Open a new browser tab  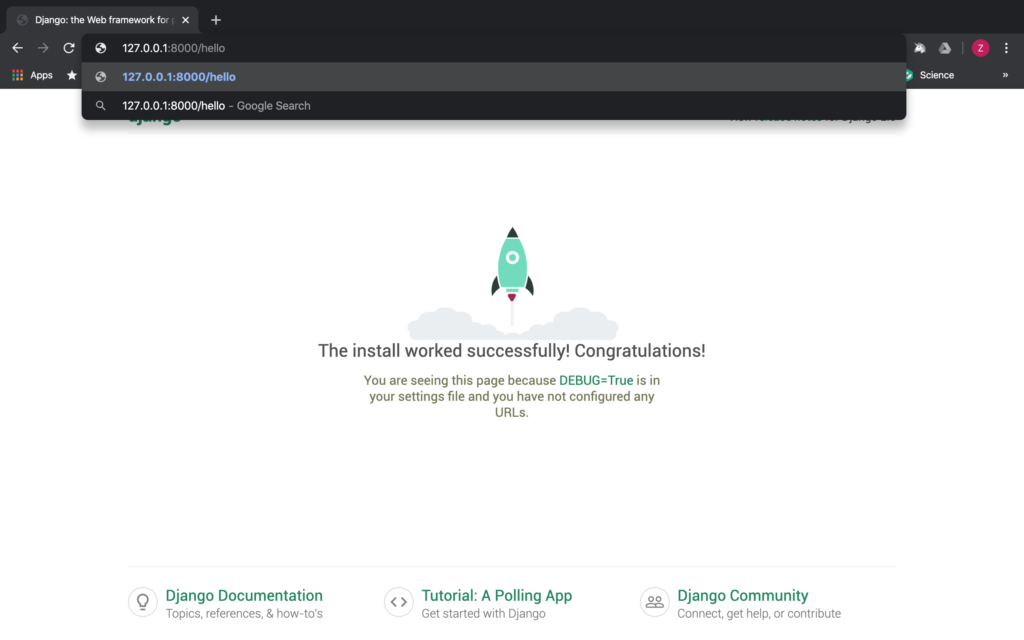coord(216,20)
